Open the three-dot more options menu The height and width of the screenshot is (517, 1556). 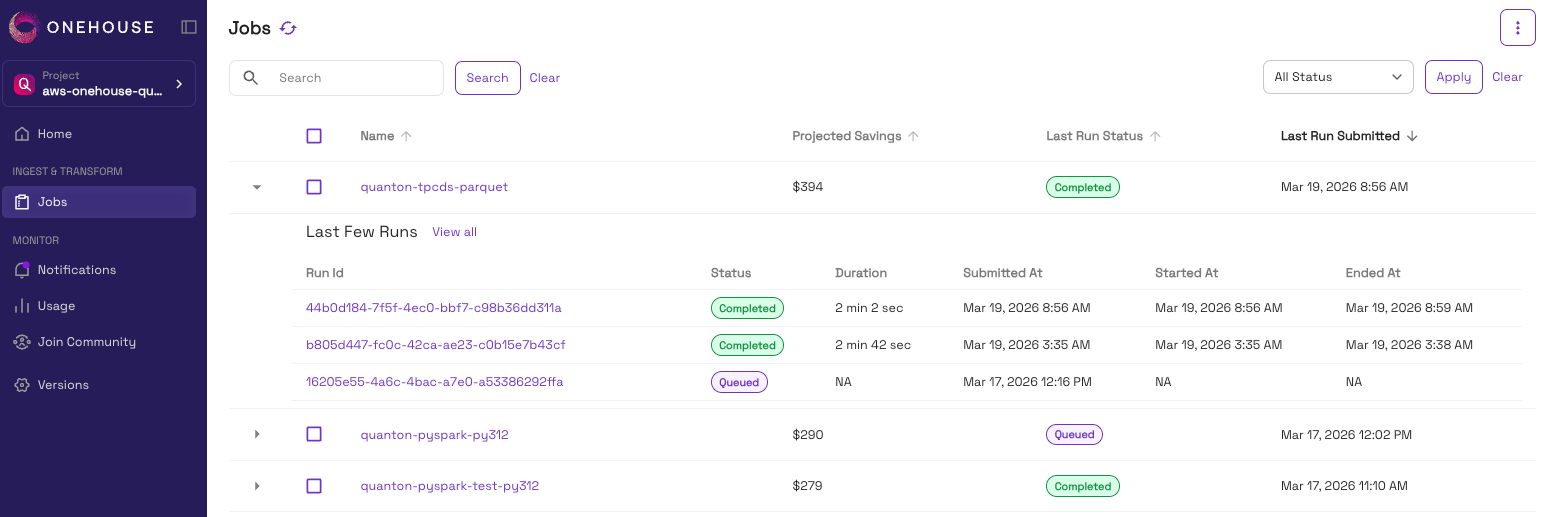pos(1517,27)
